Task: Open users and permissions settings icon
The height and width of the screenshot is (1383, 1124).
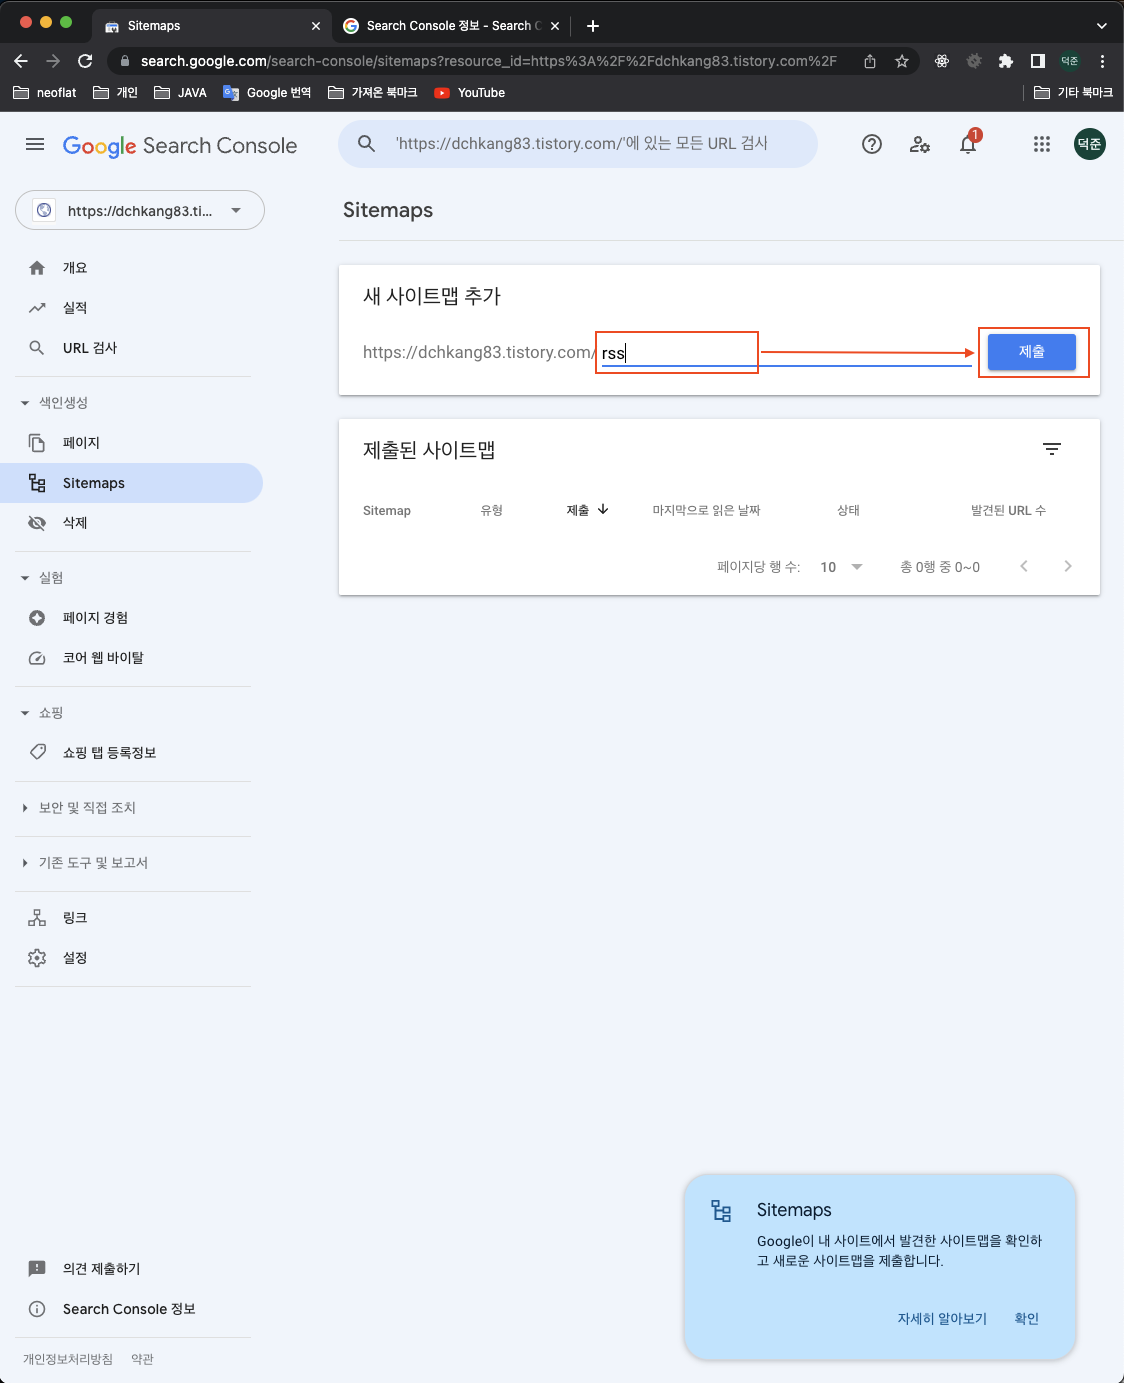Action: [920, 144]
